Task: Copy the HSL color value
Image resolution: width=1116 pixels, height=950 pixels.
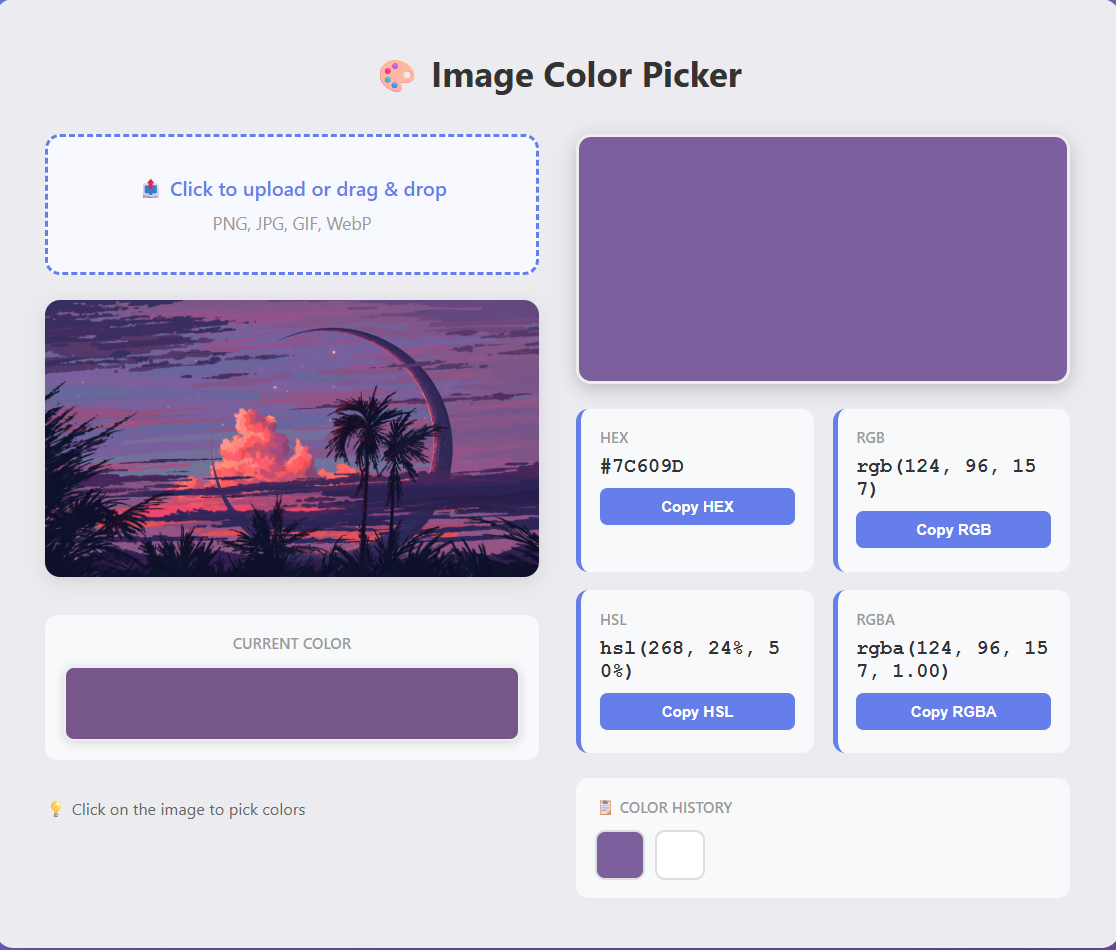Action: (697, 712)
